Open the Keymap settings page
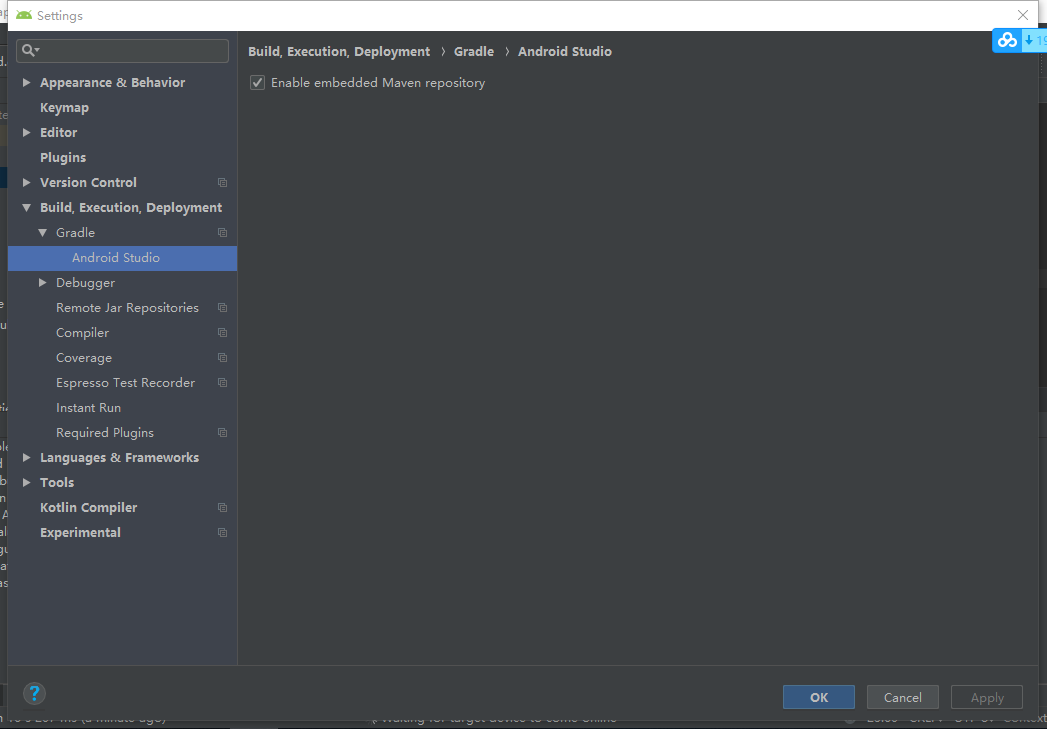This screenshot has width=1047, height=729. pos(64,107)
